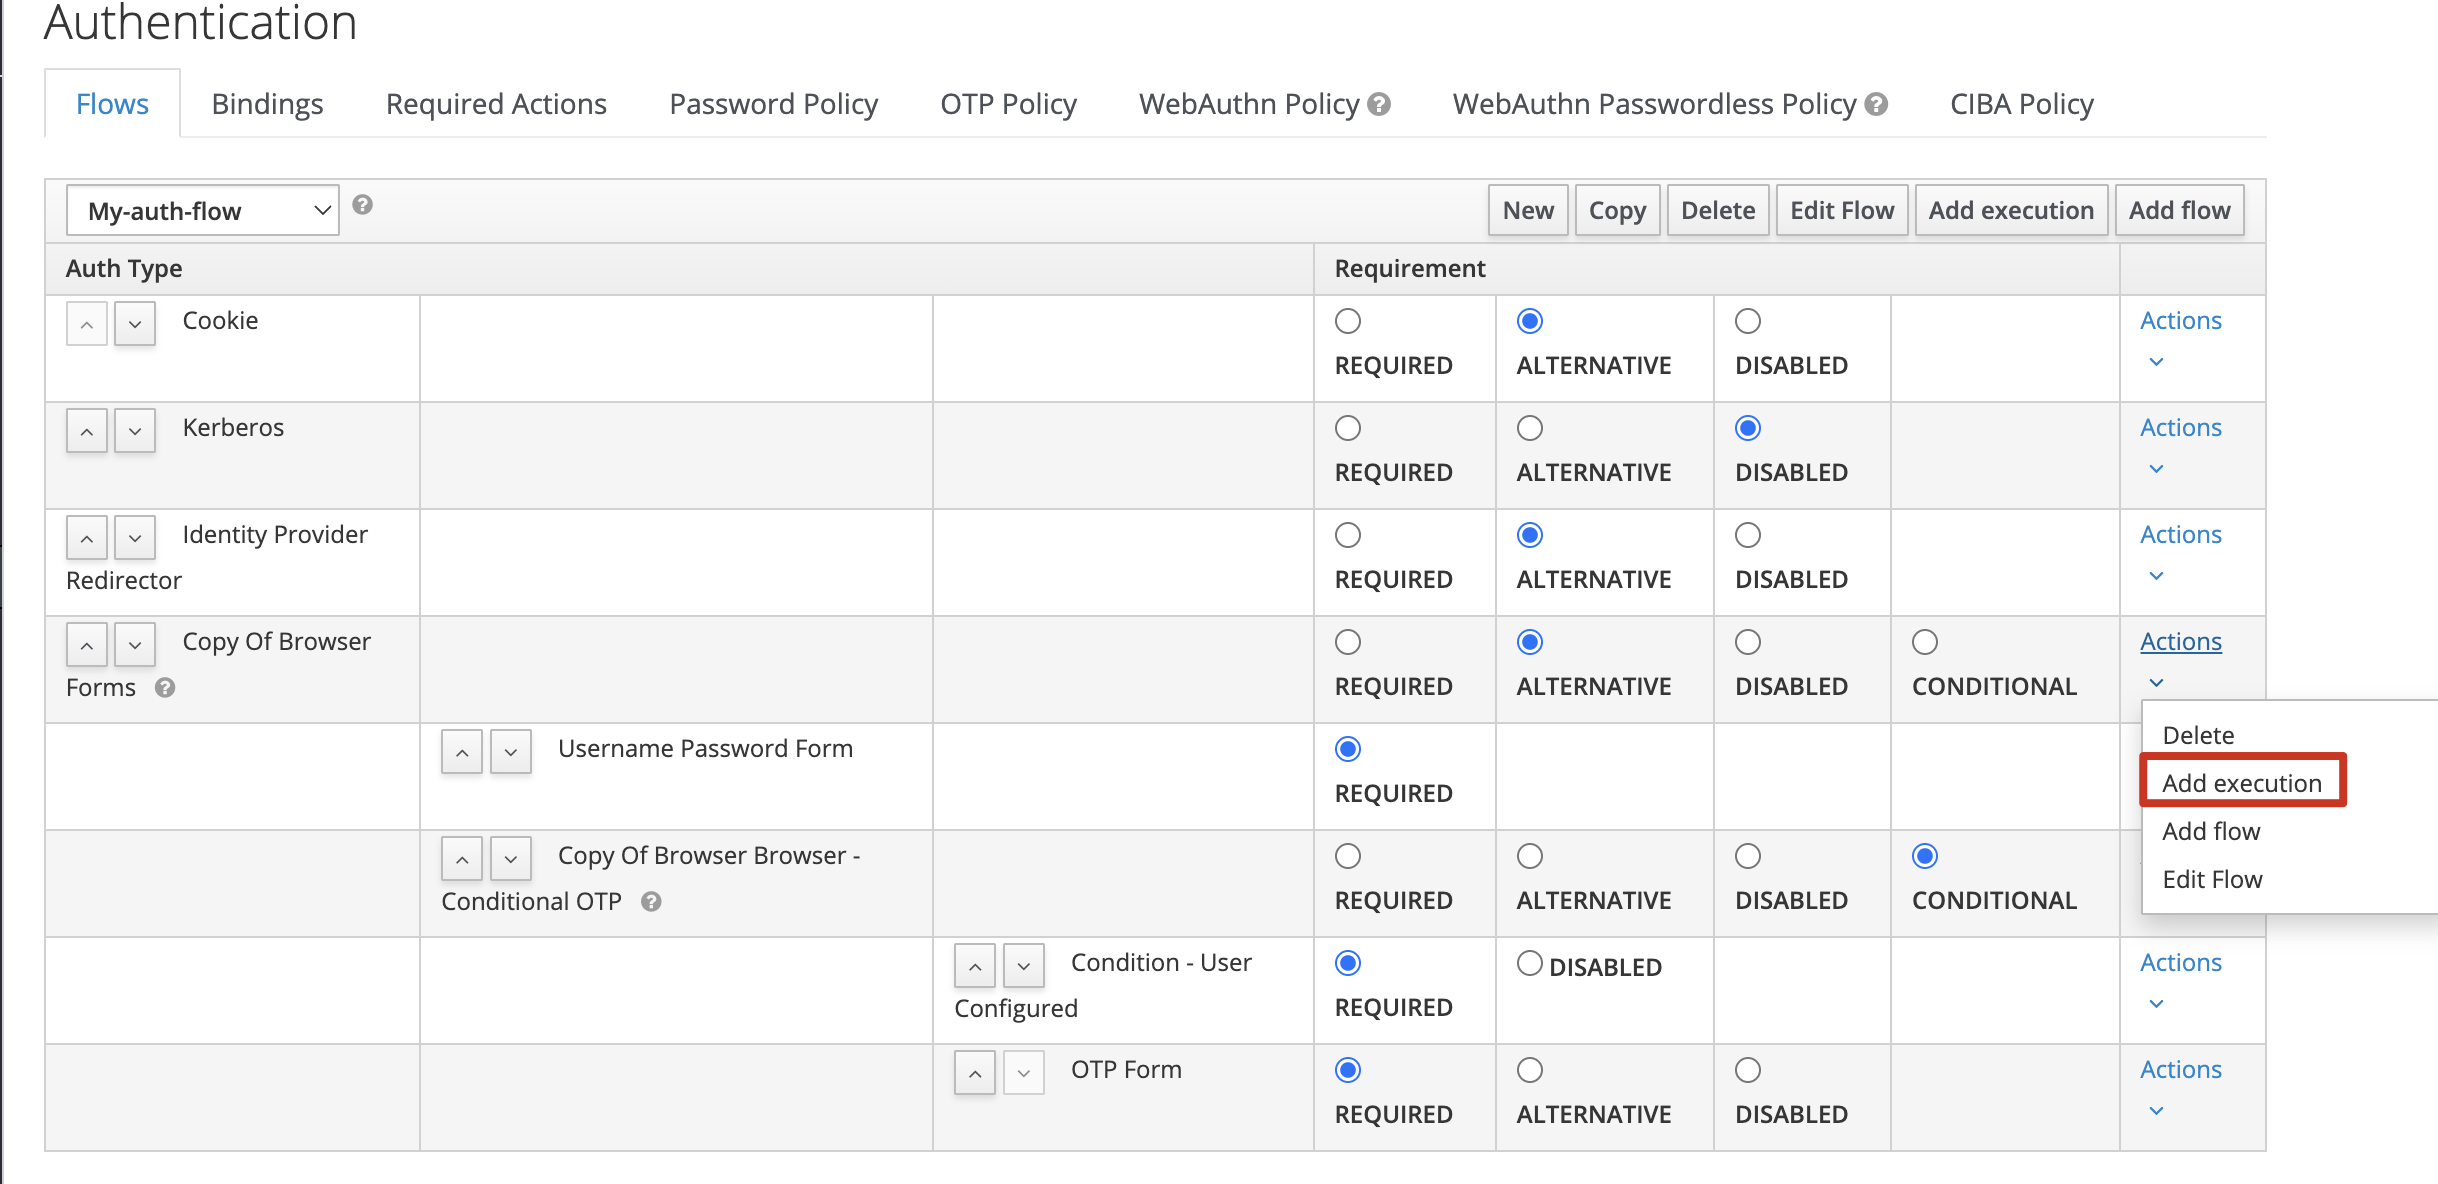Set Kerberos requirement to ALTERNATIVE
The width and height of the screenshot is (2438, 1184).
(x=1529, y=428)
